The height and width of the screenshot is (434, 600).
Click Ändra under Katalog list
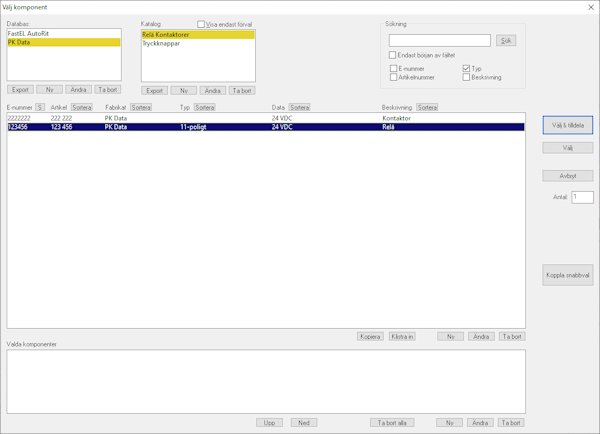tap(213, 91)
